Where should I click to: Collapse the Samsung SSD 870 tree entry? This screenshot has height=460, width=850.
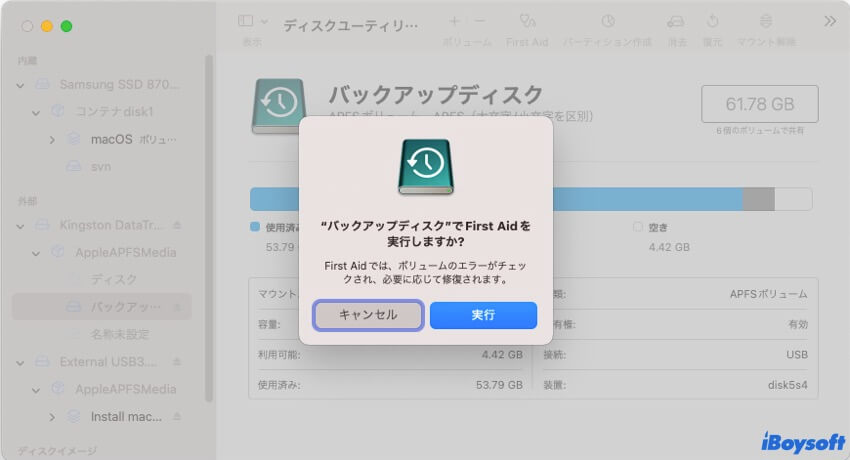(x=20, y=85)
